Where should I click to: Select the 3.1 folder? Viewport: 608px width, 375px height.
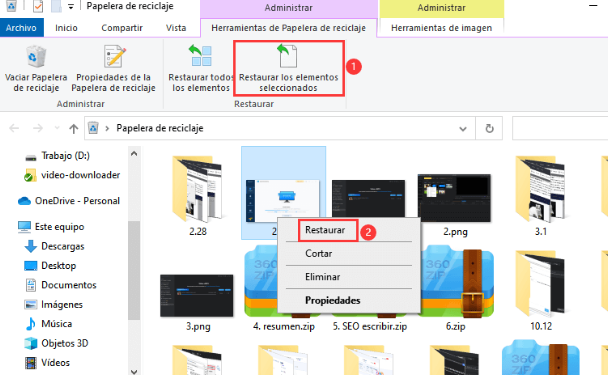(541, 196)
